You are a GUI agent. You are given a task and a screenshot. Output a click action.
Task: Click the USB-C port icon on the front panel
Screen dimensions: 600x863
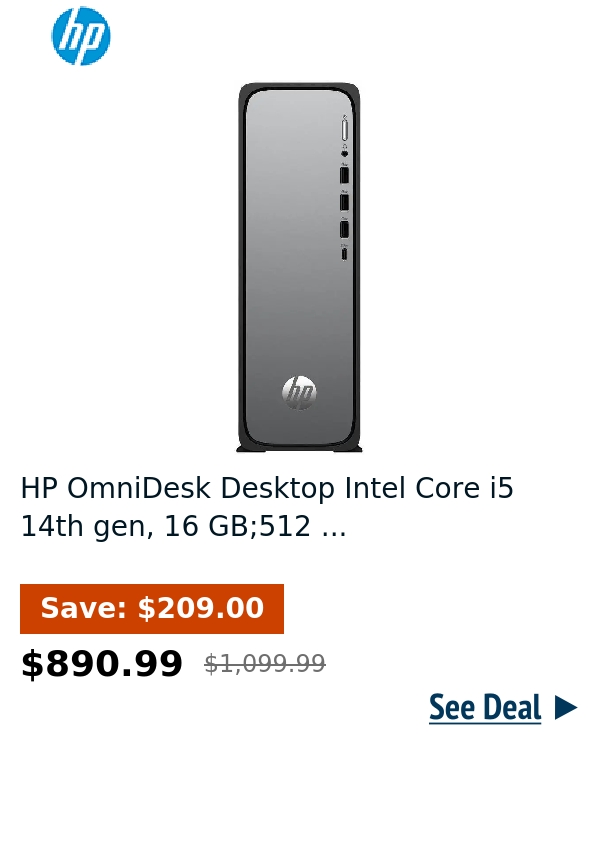344,254
